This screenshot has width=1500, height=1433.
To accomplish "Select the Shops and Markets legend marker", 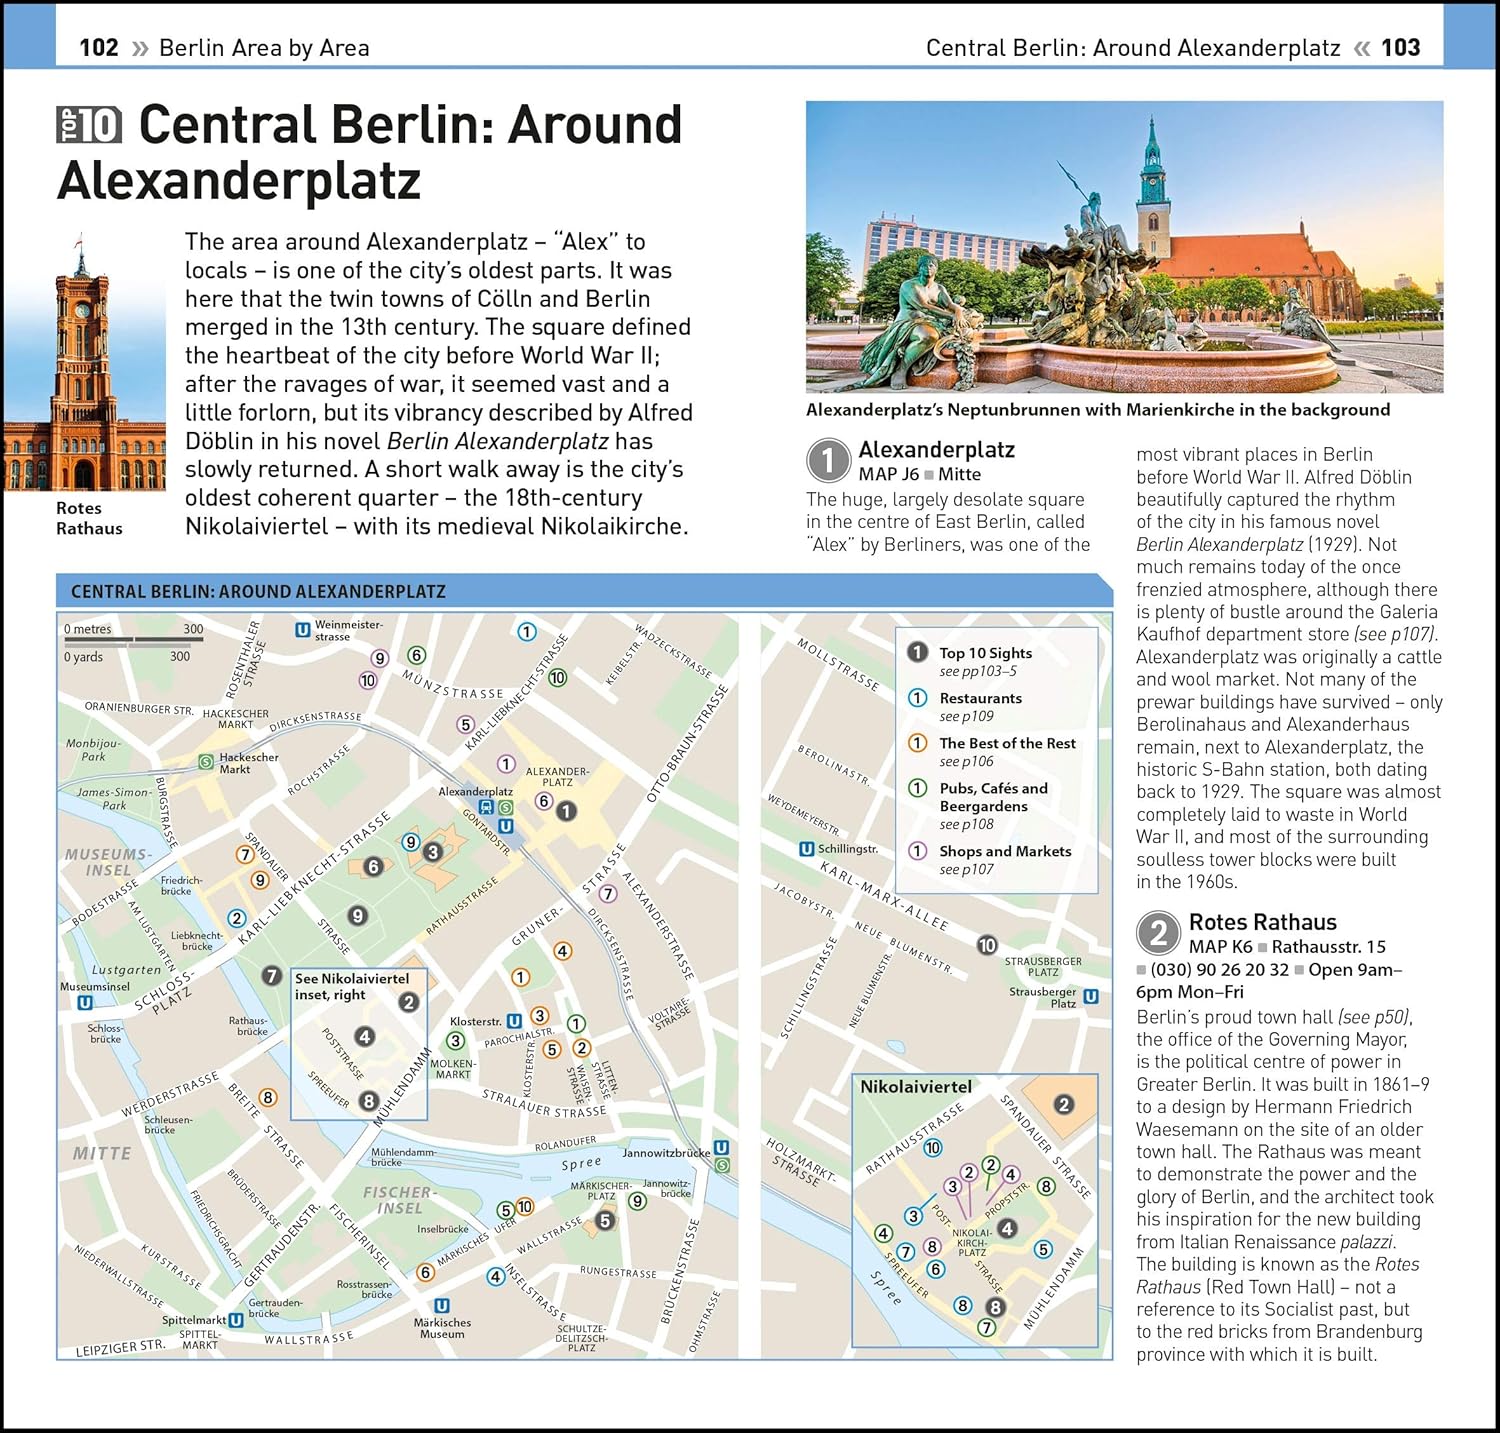I will tap(917, 851).
